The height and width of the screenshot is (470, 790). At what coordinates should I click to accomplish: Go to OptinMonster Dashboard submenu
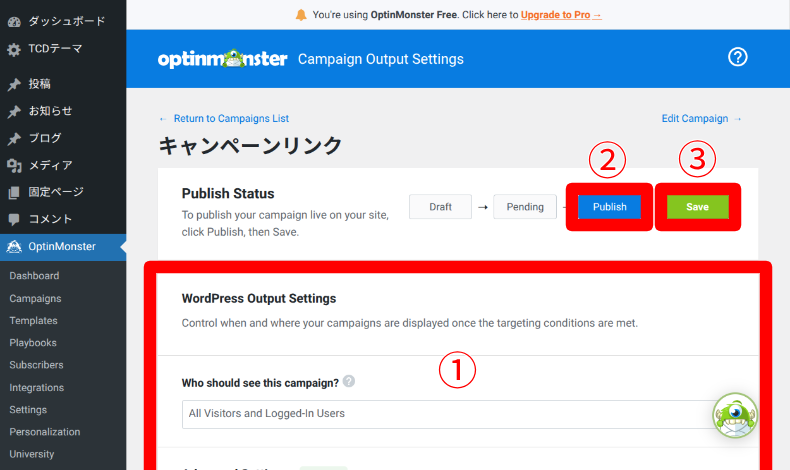coord(34,276)
